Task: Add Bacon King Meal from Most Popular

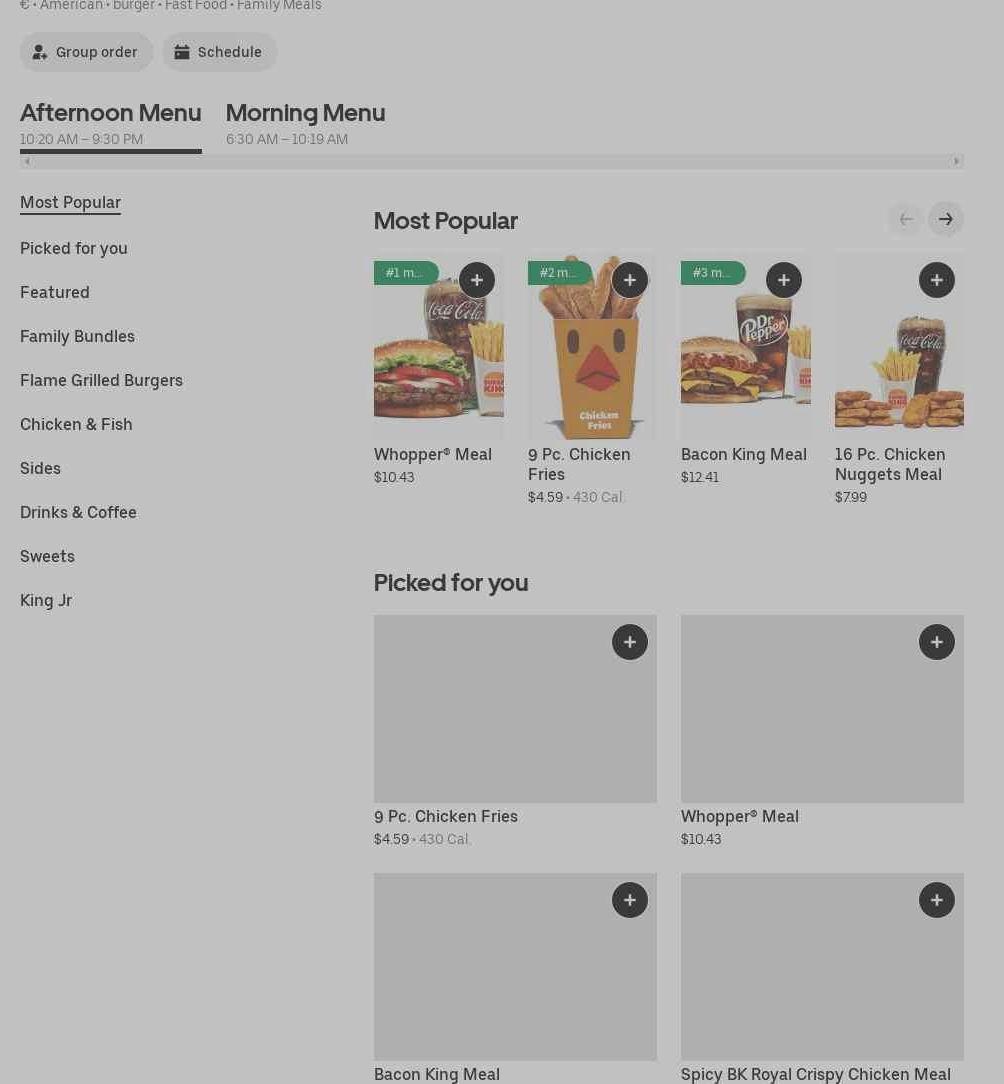Action: coord(784,280)
